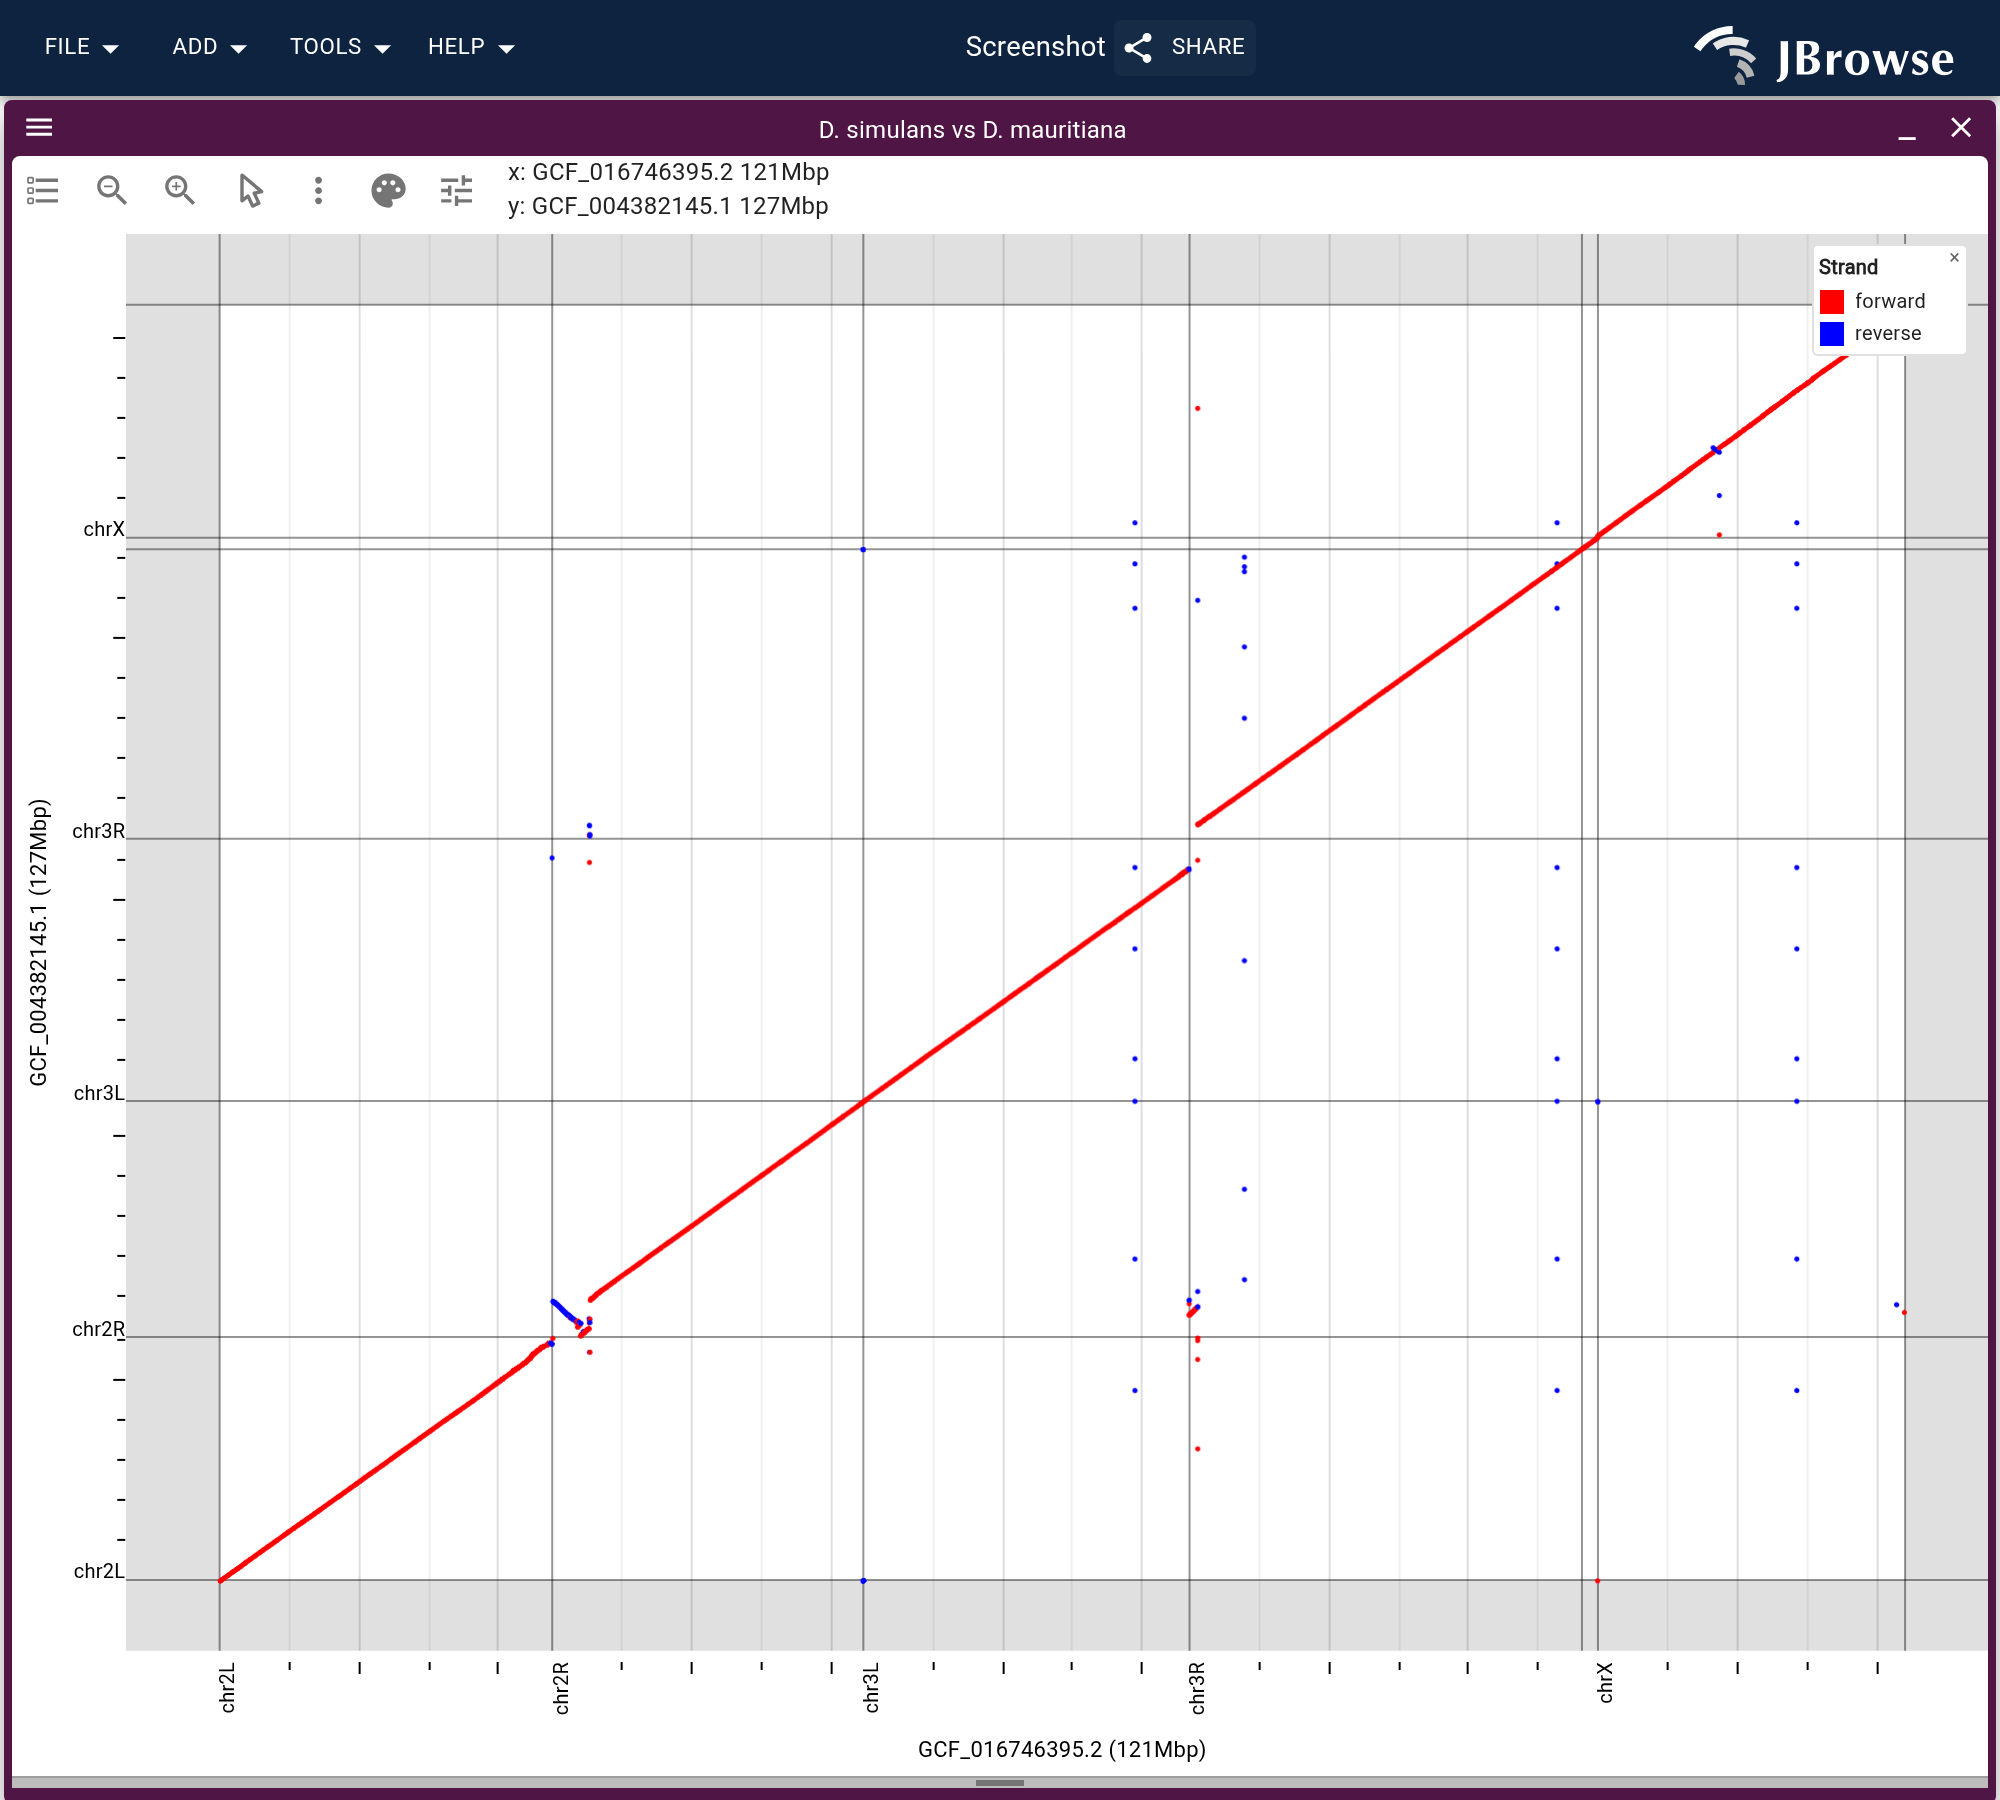Click the chr3L label on x-axis
Image resolution: width=2000 pixels, height=1800 pixels.
pyautogui.click(x=872, y=1688)
